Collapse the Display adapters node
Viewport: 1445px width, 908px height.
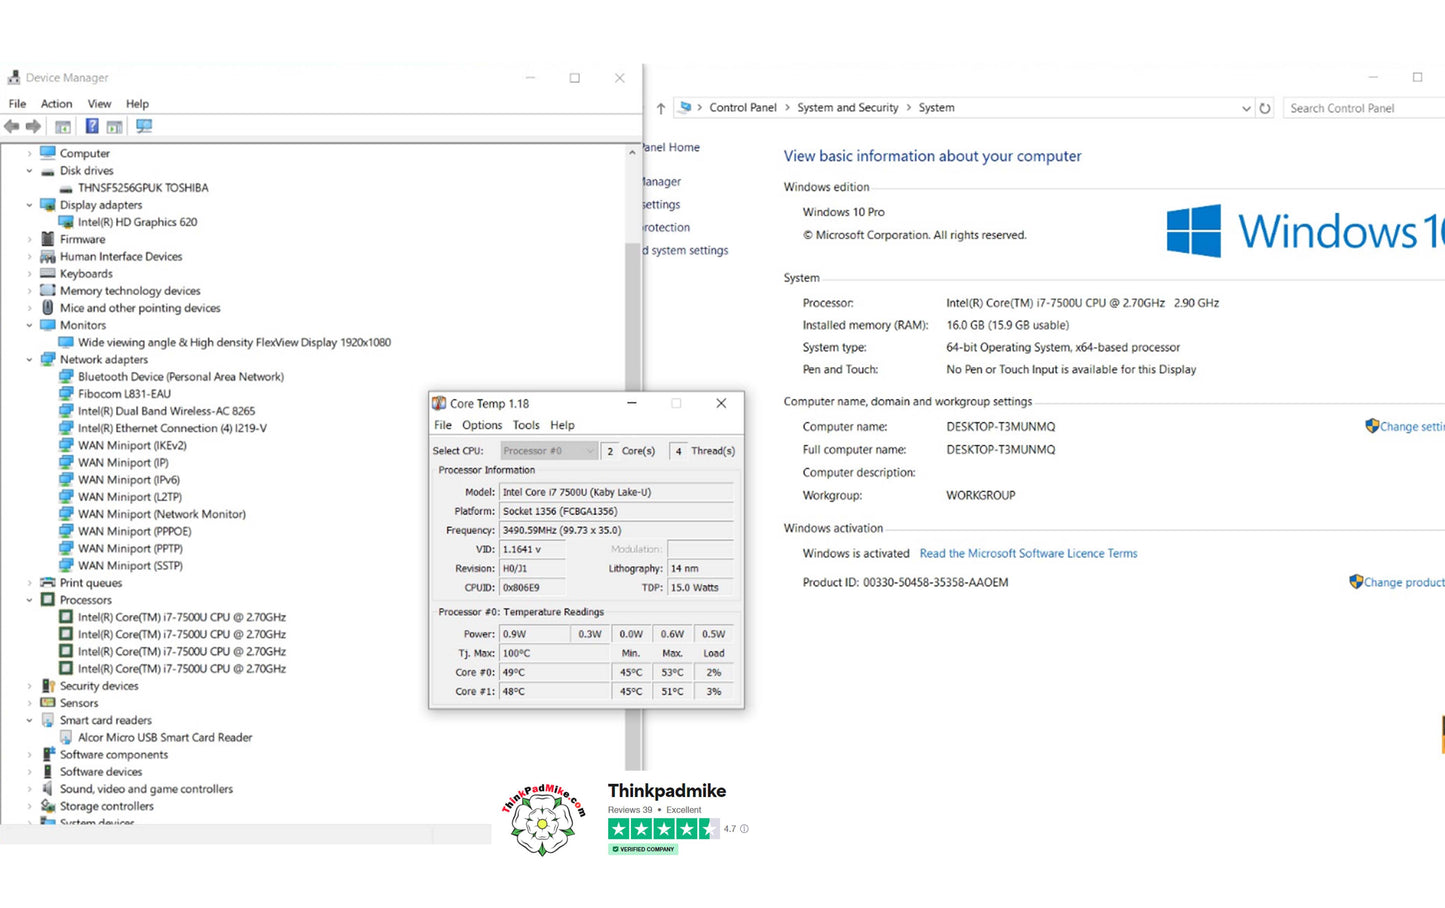[29, 205]
